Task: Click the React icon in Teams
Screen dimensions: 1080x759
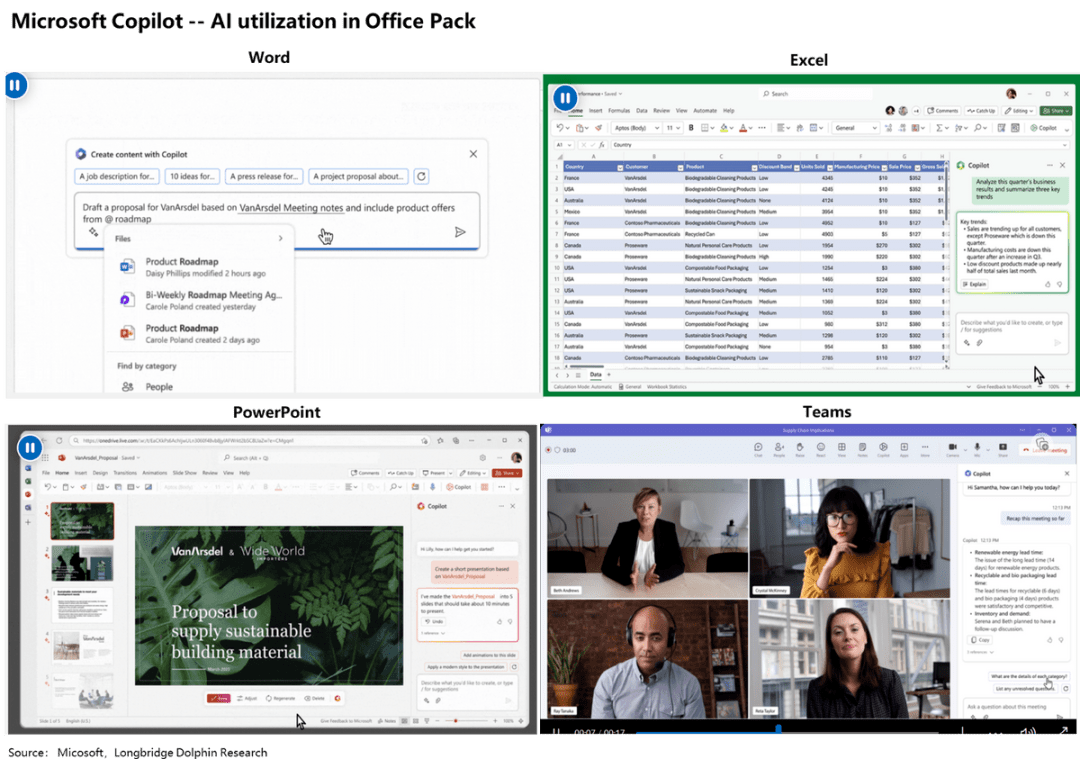Action: click(x=820, y=449)
